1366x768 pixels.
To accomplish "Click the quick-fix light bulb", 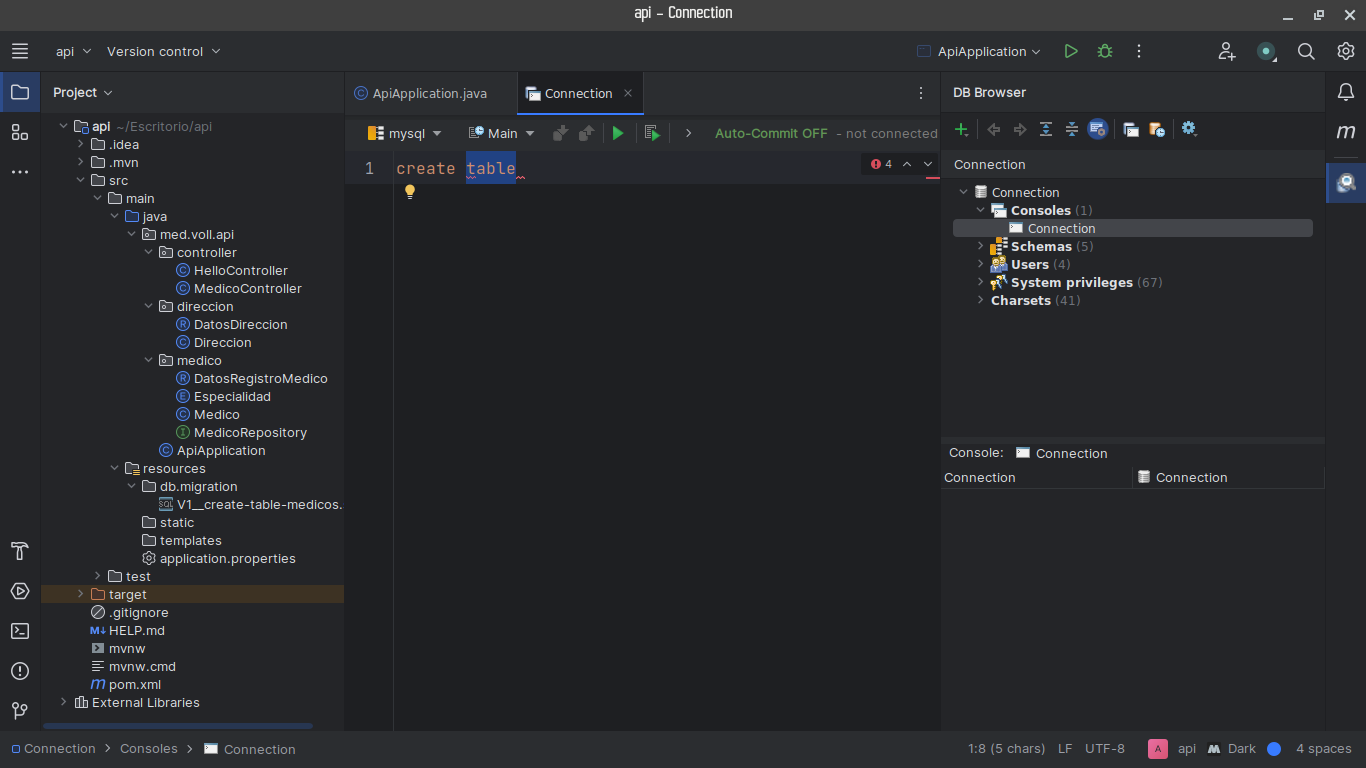I will [x=409, y=191].
